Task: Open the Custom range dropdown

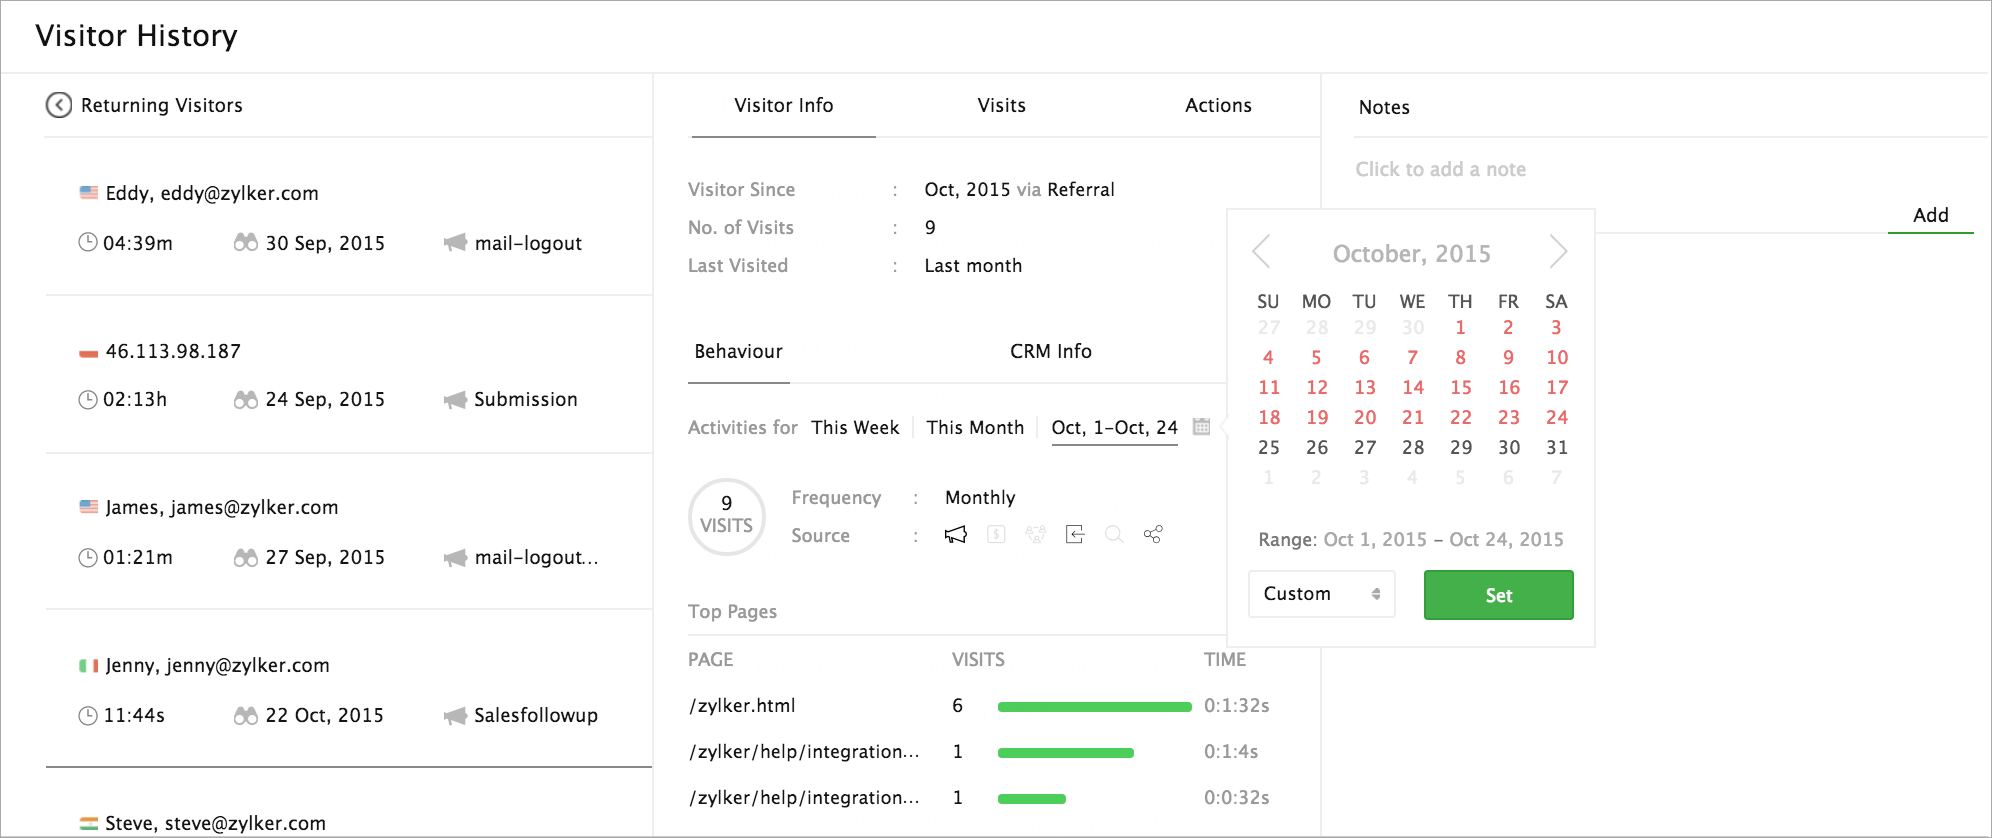Action: 1321,594
